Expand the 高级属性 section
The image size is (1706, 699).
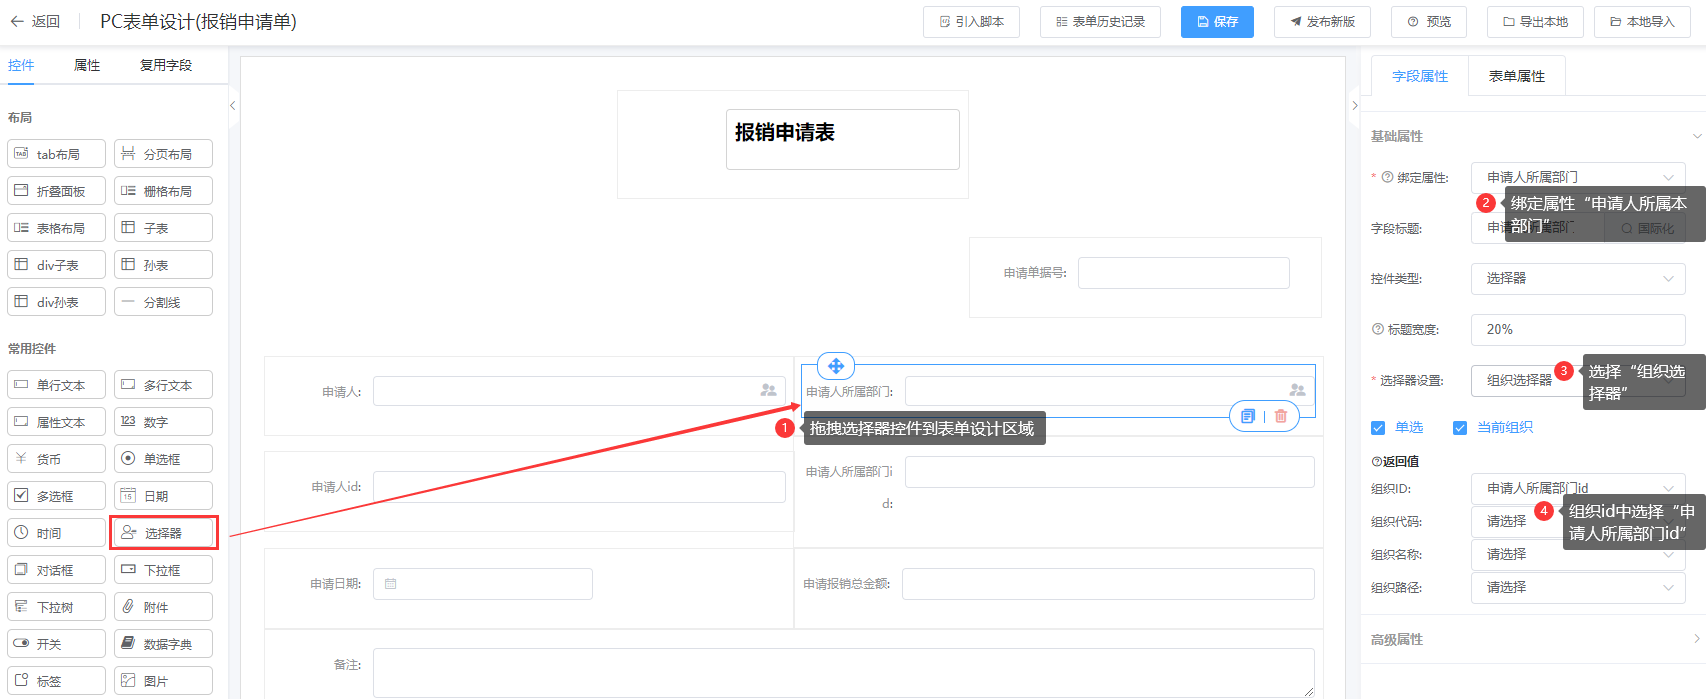(1534, 639)
